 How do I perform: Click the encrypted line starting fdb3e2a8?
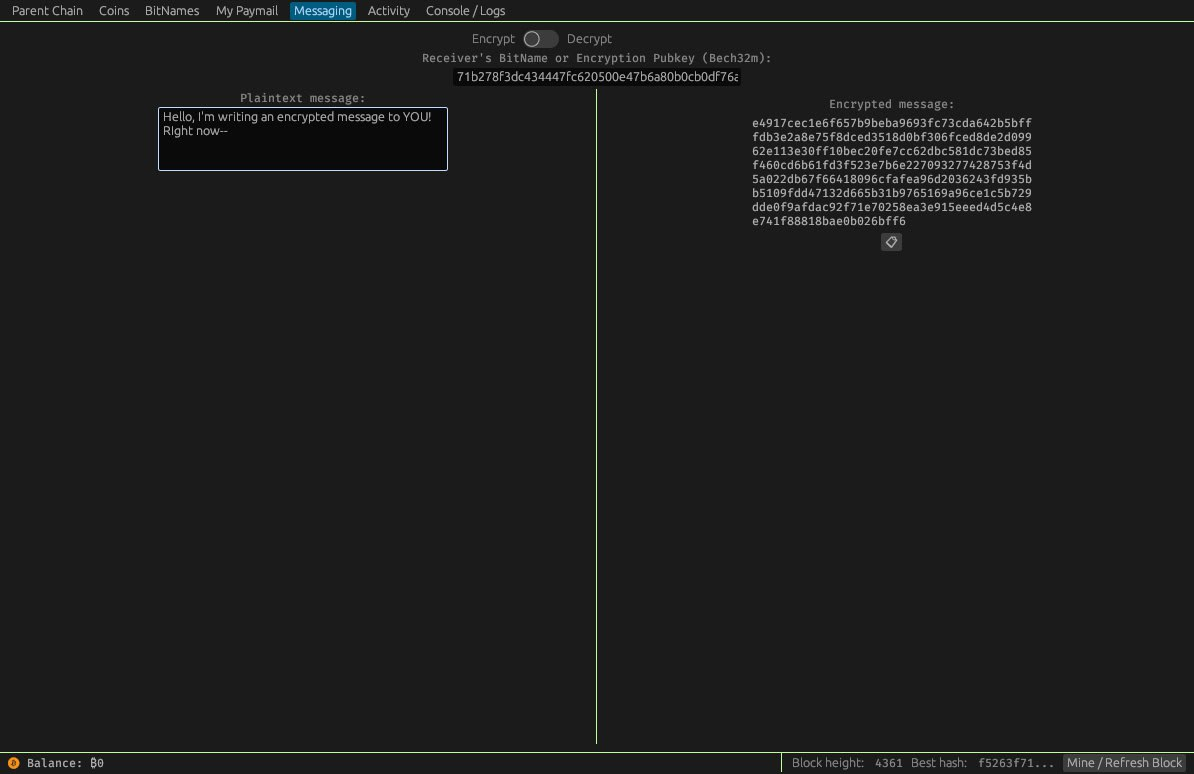coord(892,137)
